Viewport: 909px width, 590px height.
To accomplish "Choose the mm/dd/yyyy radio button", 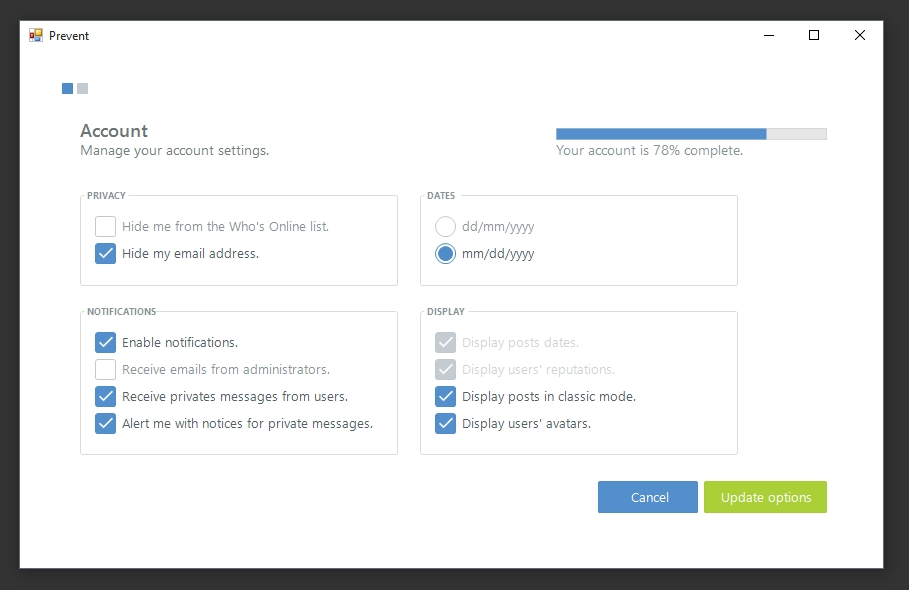I will tap(446, 254).
